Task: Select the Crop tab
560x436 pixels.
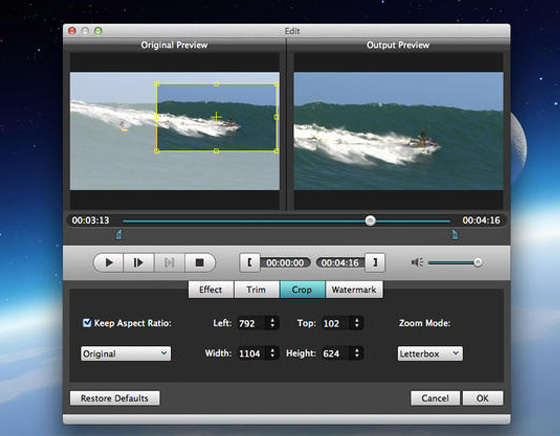Action: tap(302, 290)
